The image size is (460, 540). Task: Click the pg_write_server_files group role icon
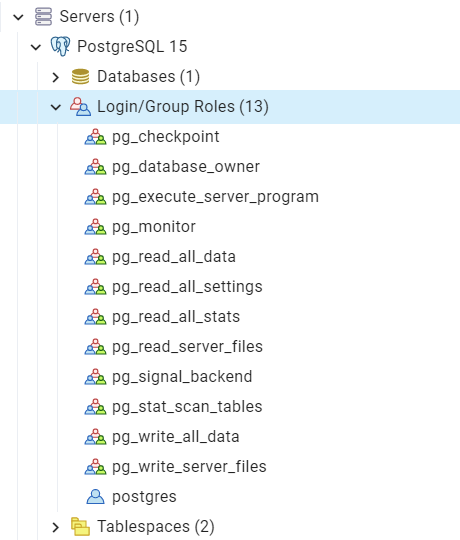(95, 467)
